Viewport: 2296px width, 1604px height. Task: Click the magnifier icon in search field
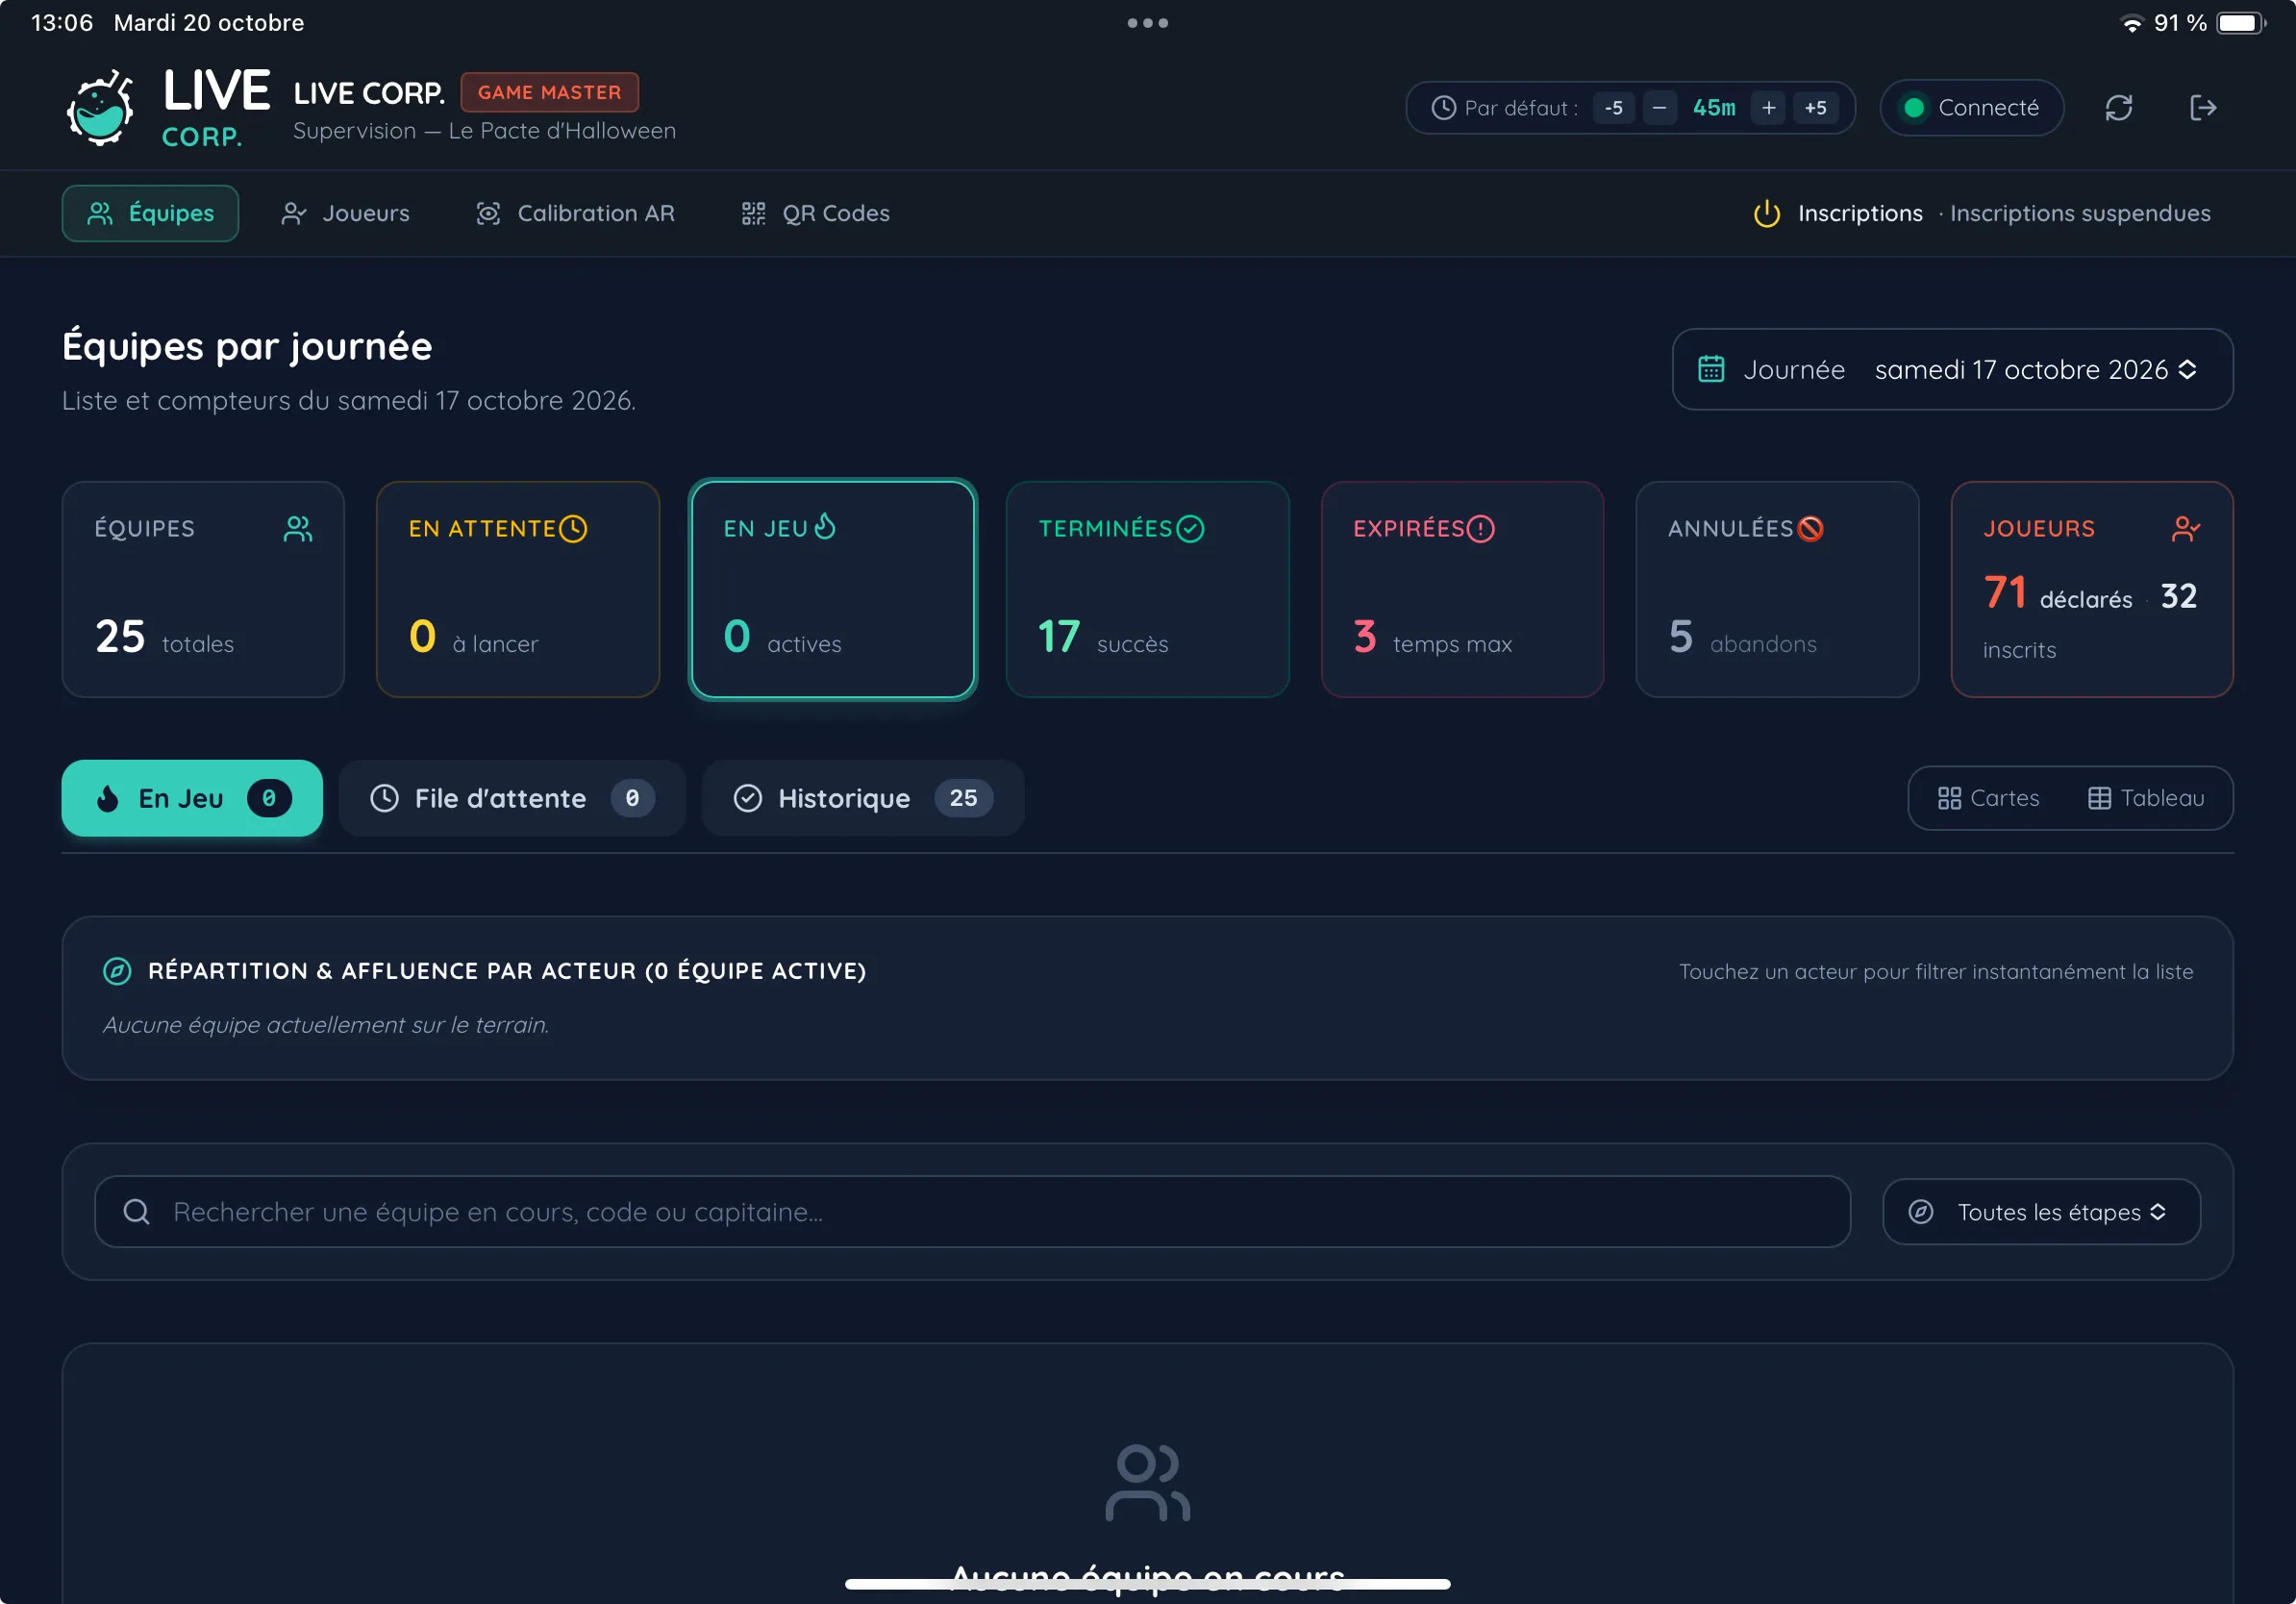136,1212
